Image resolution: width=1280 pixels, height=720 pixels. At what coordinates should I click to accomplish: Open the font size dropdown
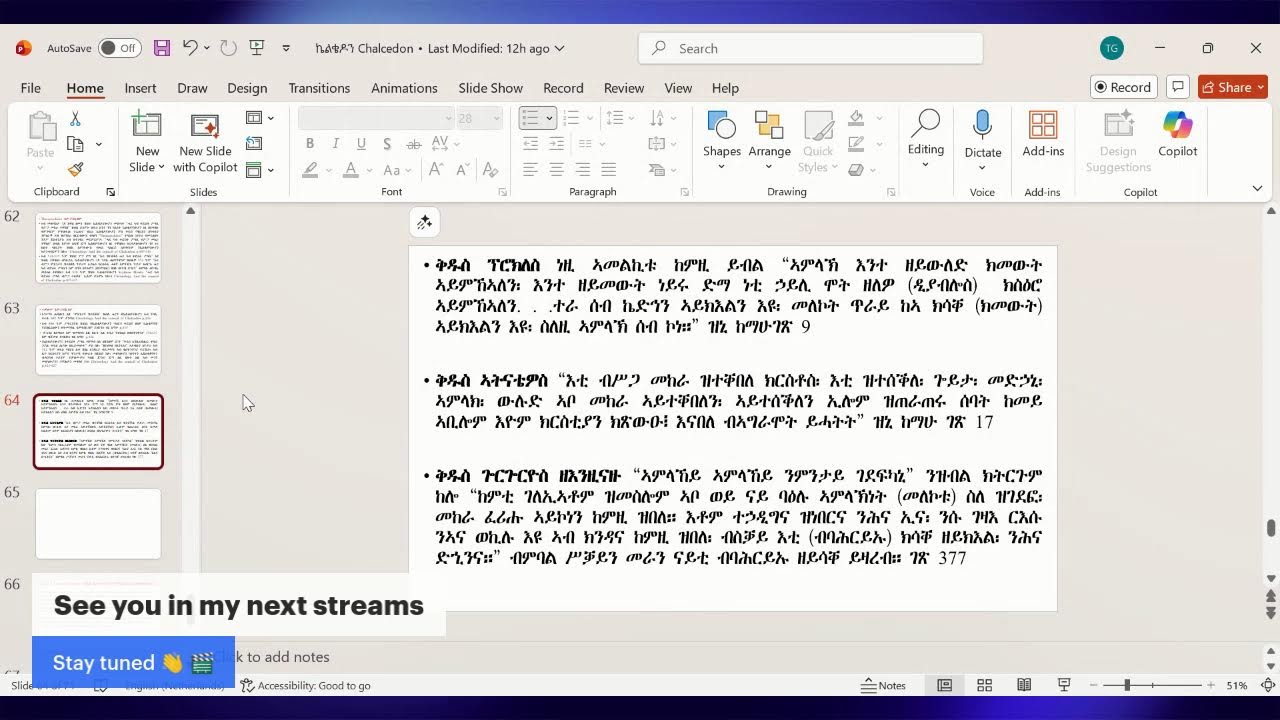click(x=497, y=118)
